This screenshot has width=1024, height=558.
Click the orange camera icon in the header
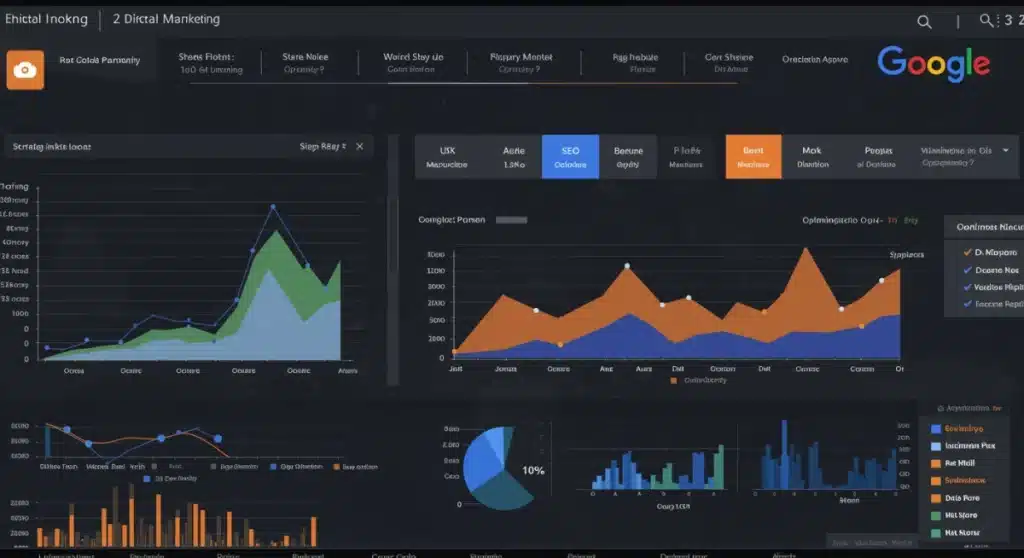[25, 68]
